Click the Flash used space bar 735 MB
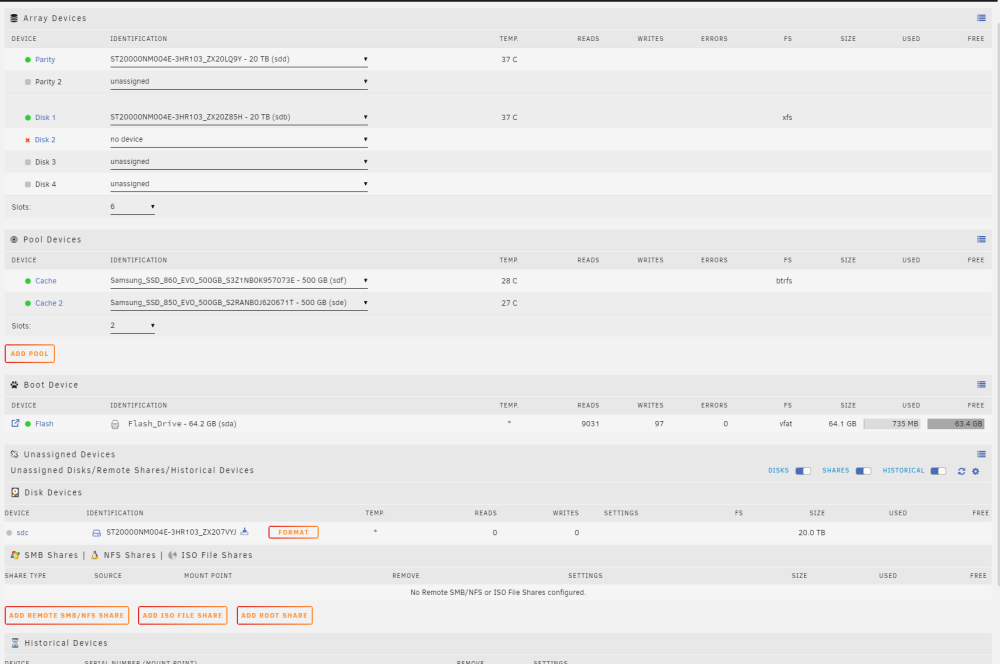This screenshot has height=664, width=1000. pos(892,424)
